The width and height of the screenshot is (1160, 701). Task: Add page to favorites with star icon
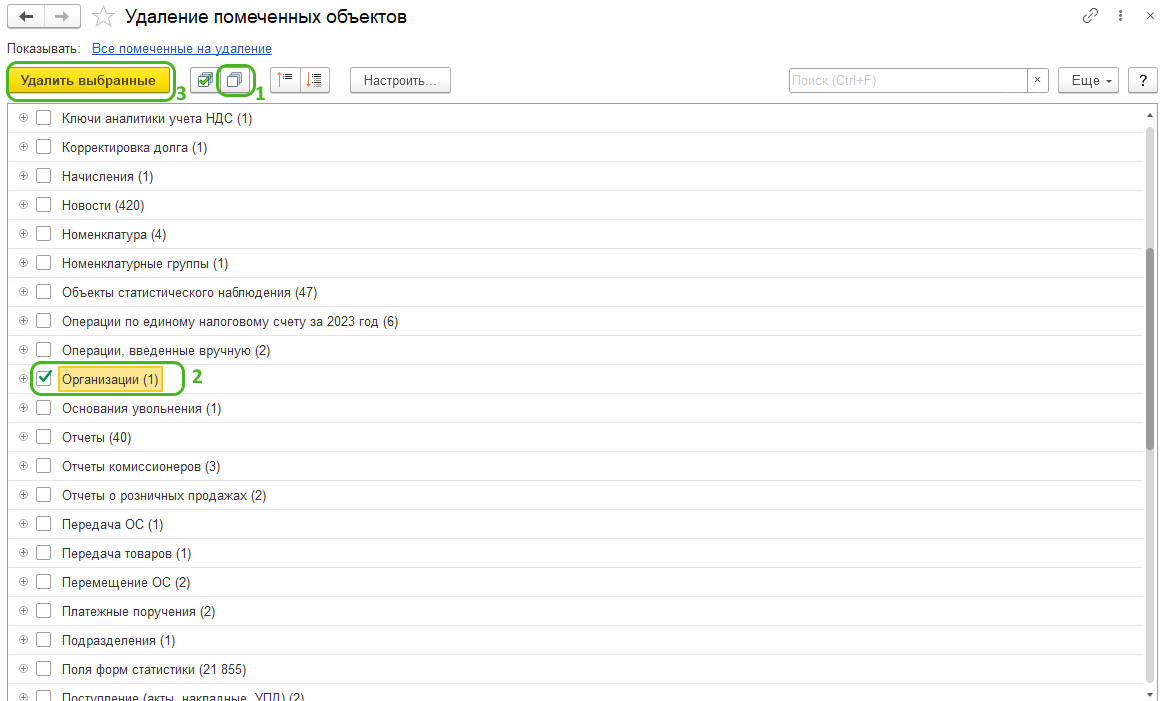102,17
